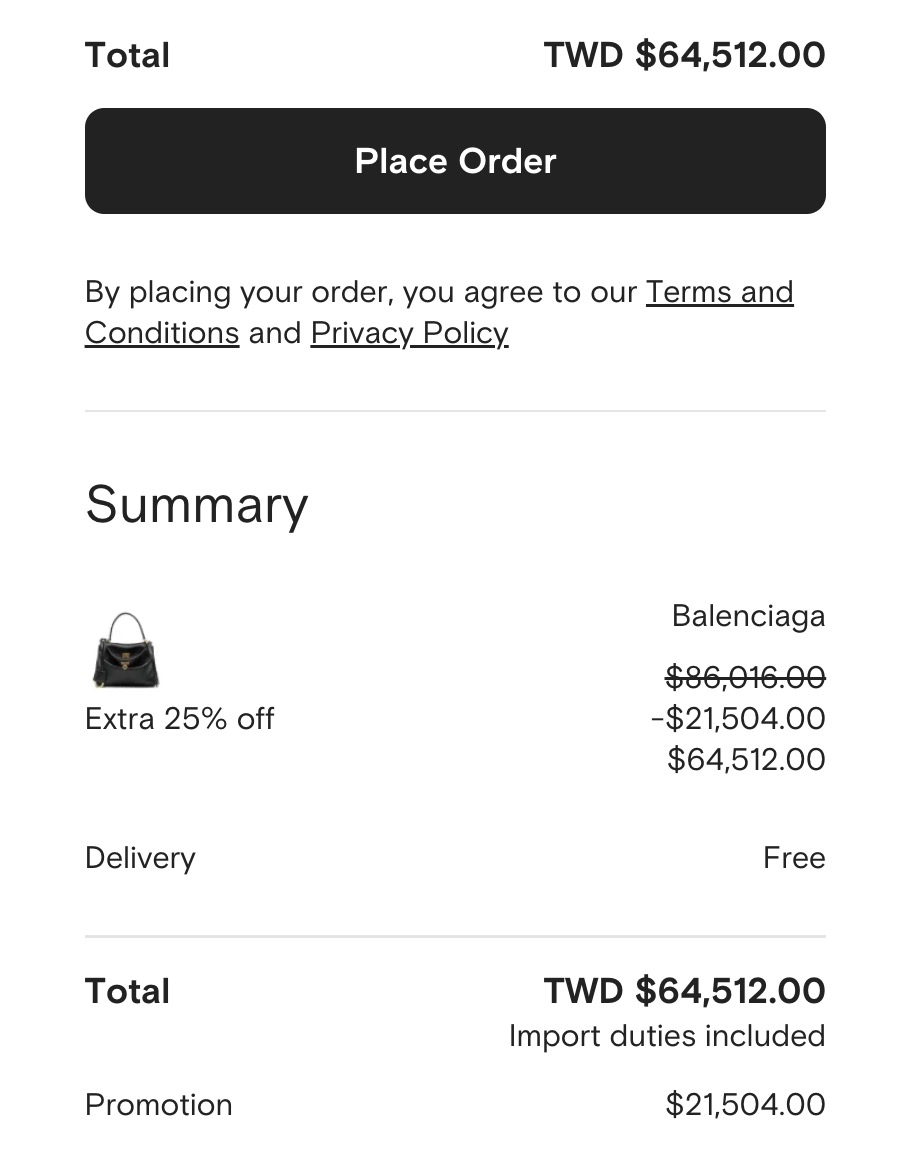Click the bold total above Import duties
Image resolution: width=906 pixels, height=1166 pixels.
point(684,991)
